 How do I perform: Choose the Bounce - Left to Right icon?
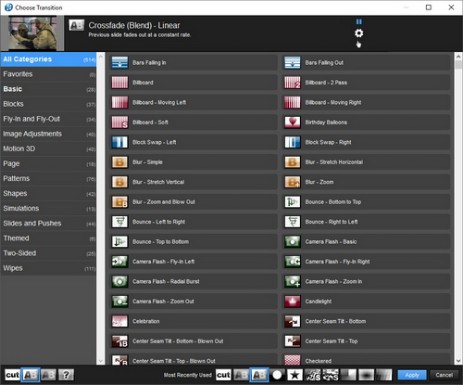120,222
